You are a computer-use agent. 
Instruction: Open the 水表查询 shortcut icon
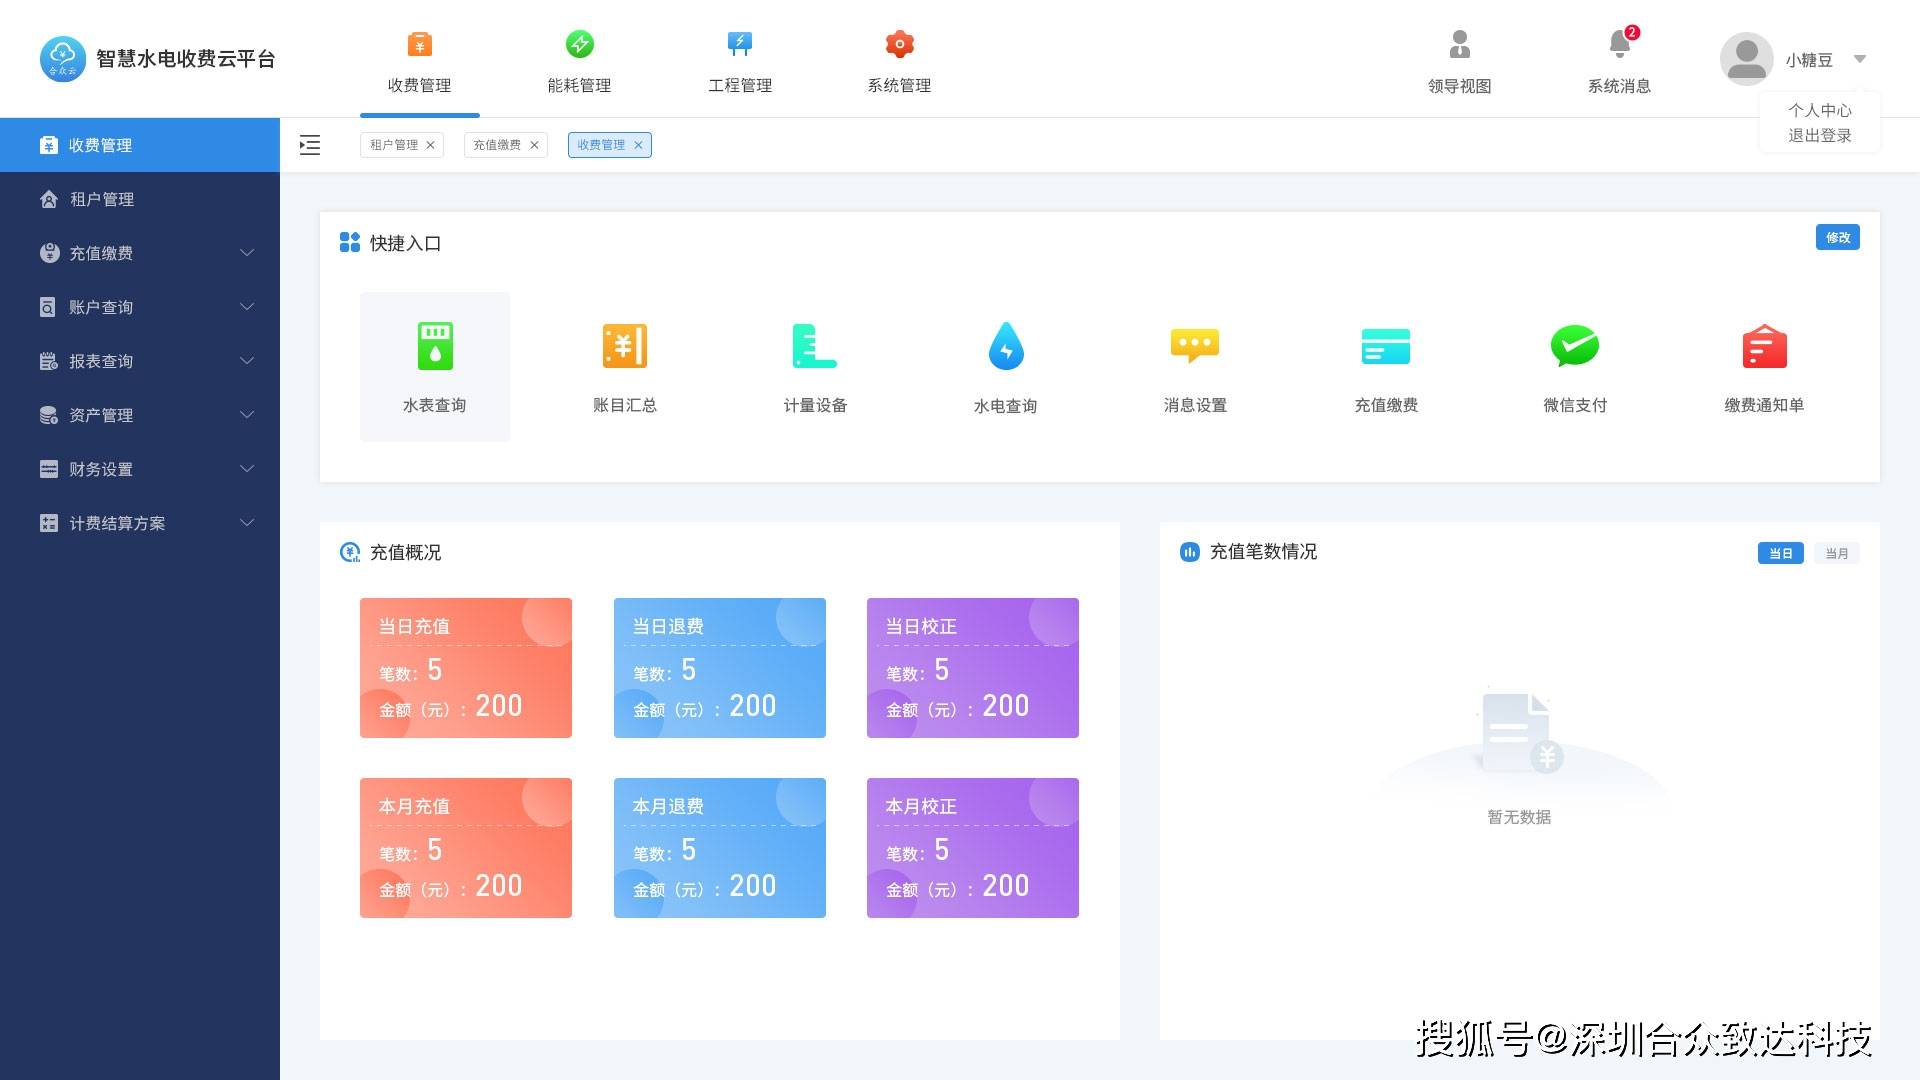point(435,347)
